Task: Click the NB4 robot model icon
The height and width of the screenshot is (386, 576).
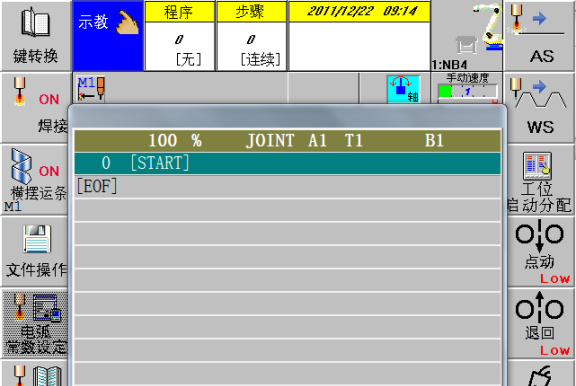Action: point(467,36)
